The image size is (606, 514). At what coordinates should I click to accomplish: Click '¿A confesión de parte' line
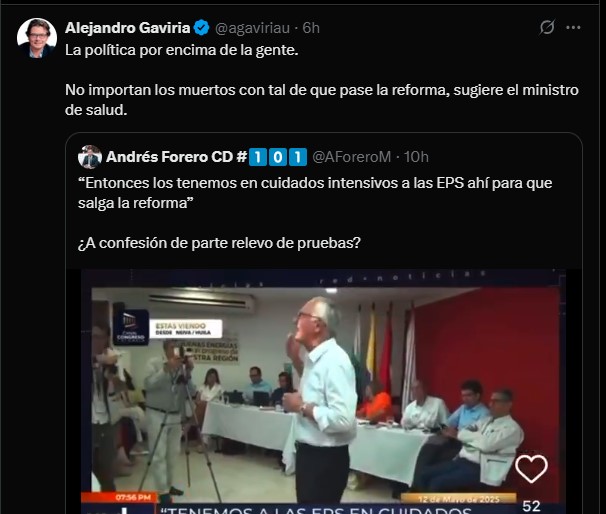tap(219, 243)
